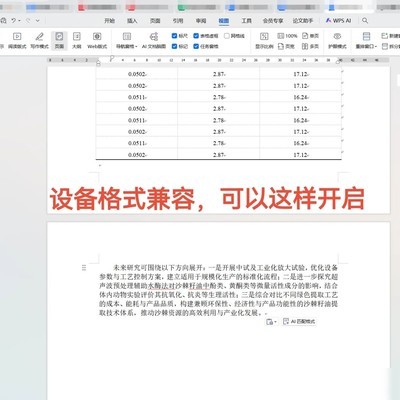Enable 写作模式 writing mode
The image size is (400, 400).
pyautogui.click(x=39, y=41)
